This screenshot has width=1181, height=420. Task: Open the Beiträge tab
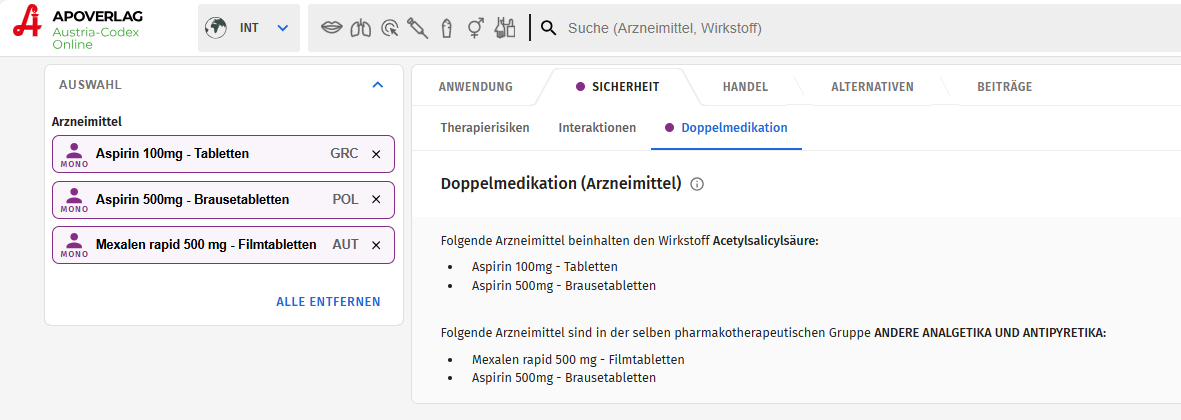click(1004, 87)
